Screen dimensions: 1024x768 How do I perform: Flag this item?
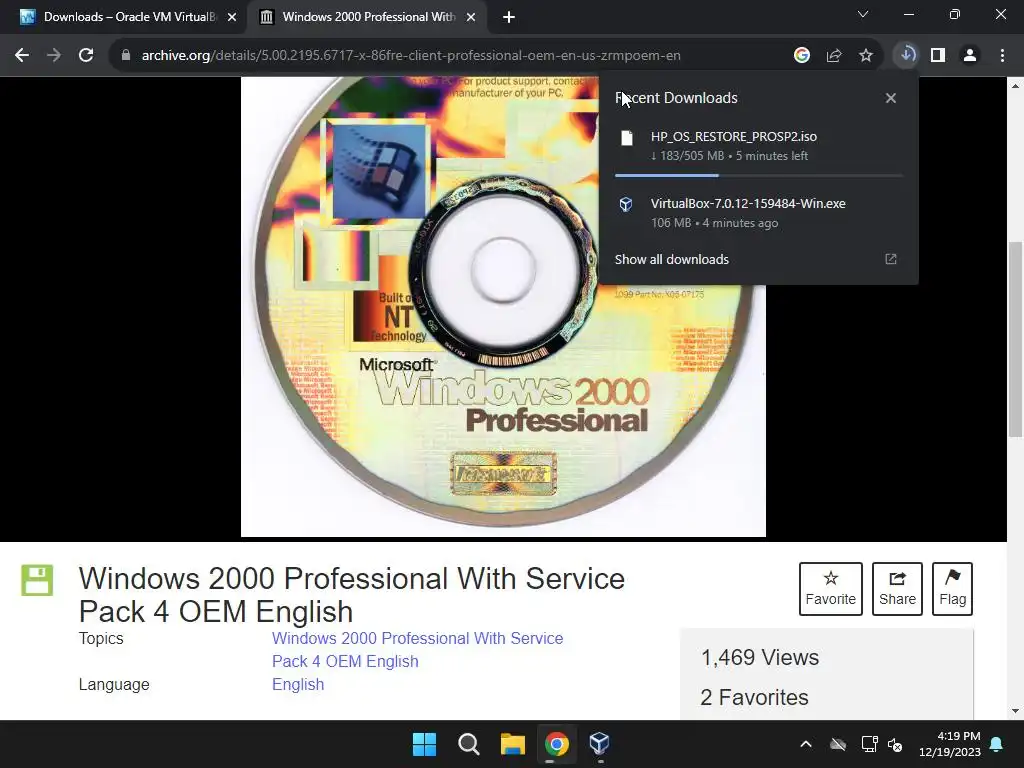point(952,588)
